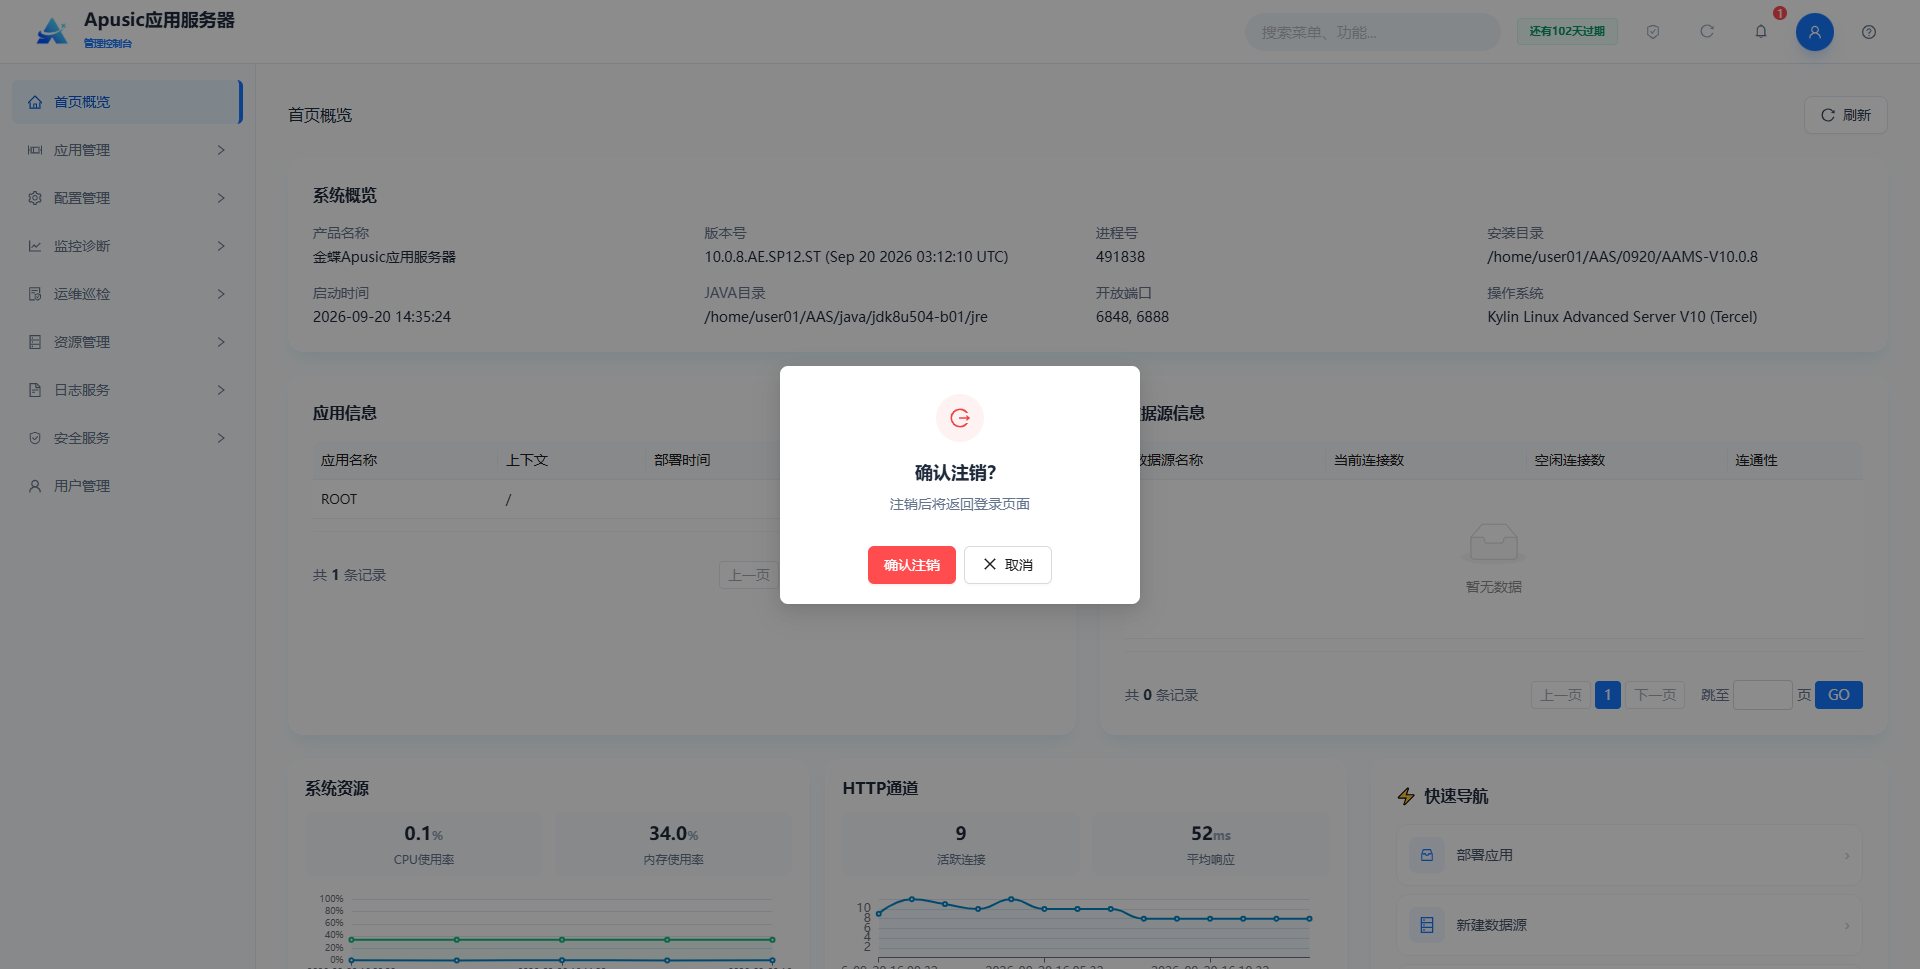
Task: Expand the 资源管理 menu chevron
Action: tap(221, 342)
